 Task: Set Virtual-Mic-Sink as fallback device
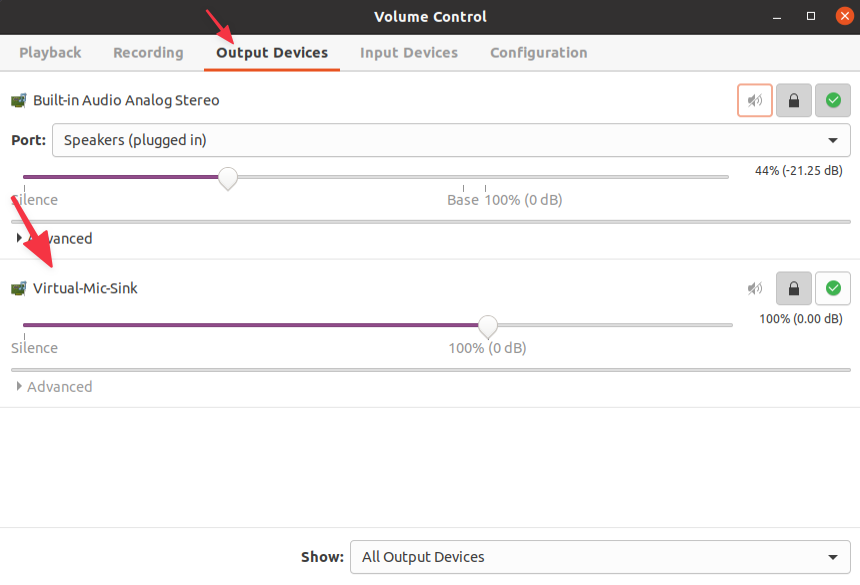[x=832, y=289]
